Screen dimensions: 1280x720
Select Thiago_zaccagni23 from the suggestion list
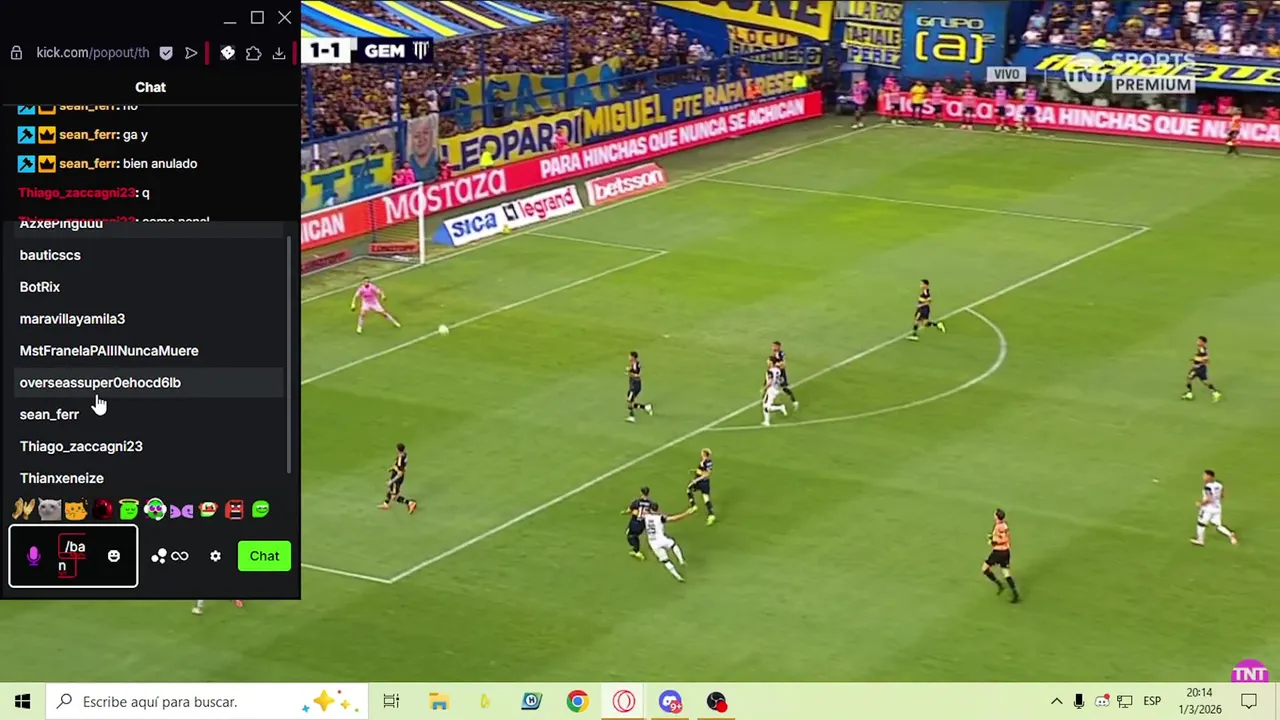tap(150, 447)
